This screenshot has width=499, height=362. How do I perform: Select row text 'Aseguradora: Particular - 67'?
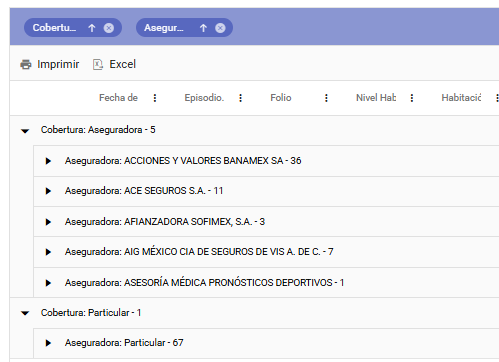tap(124, 343)
